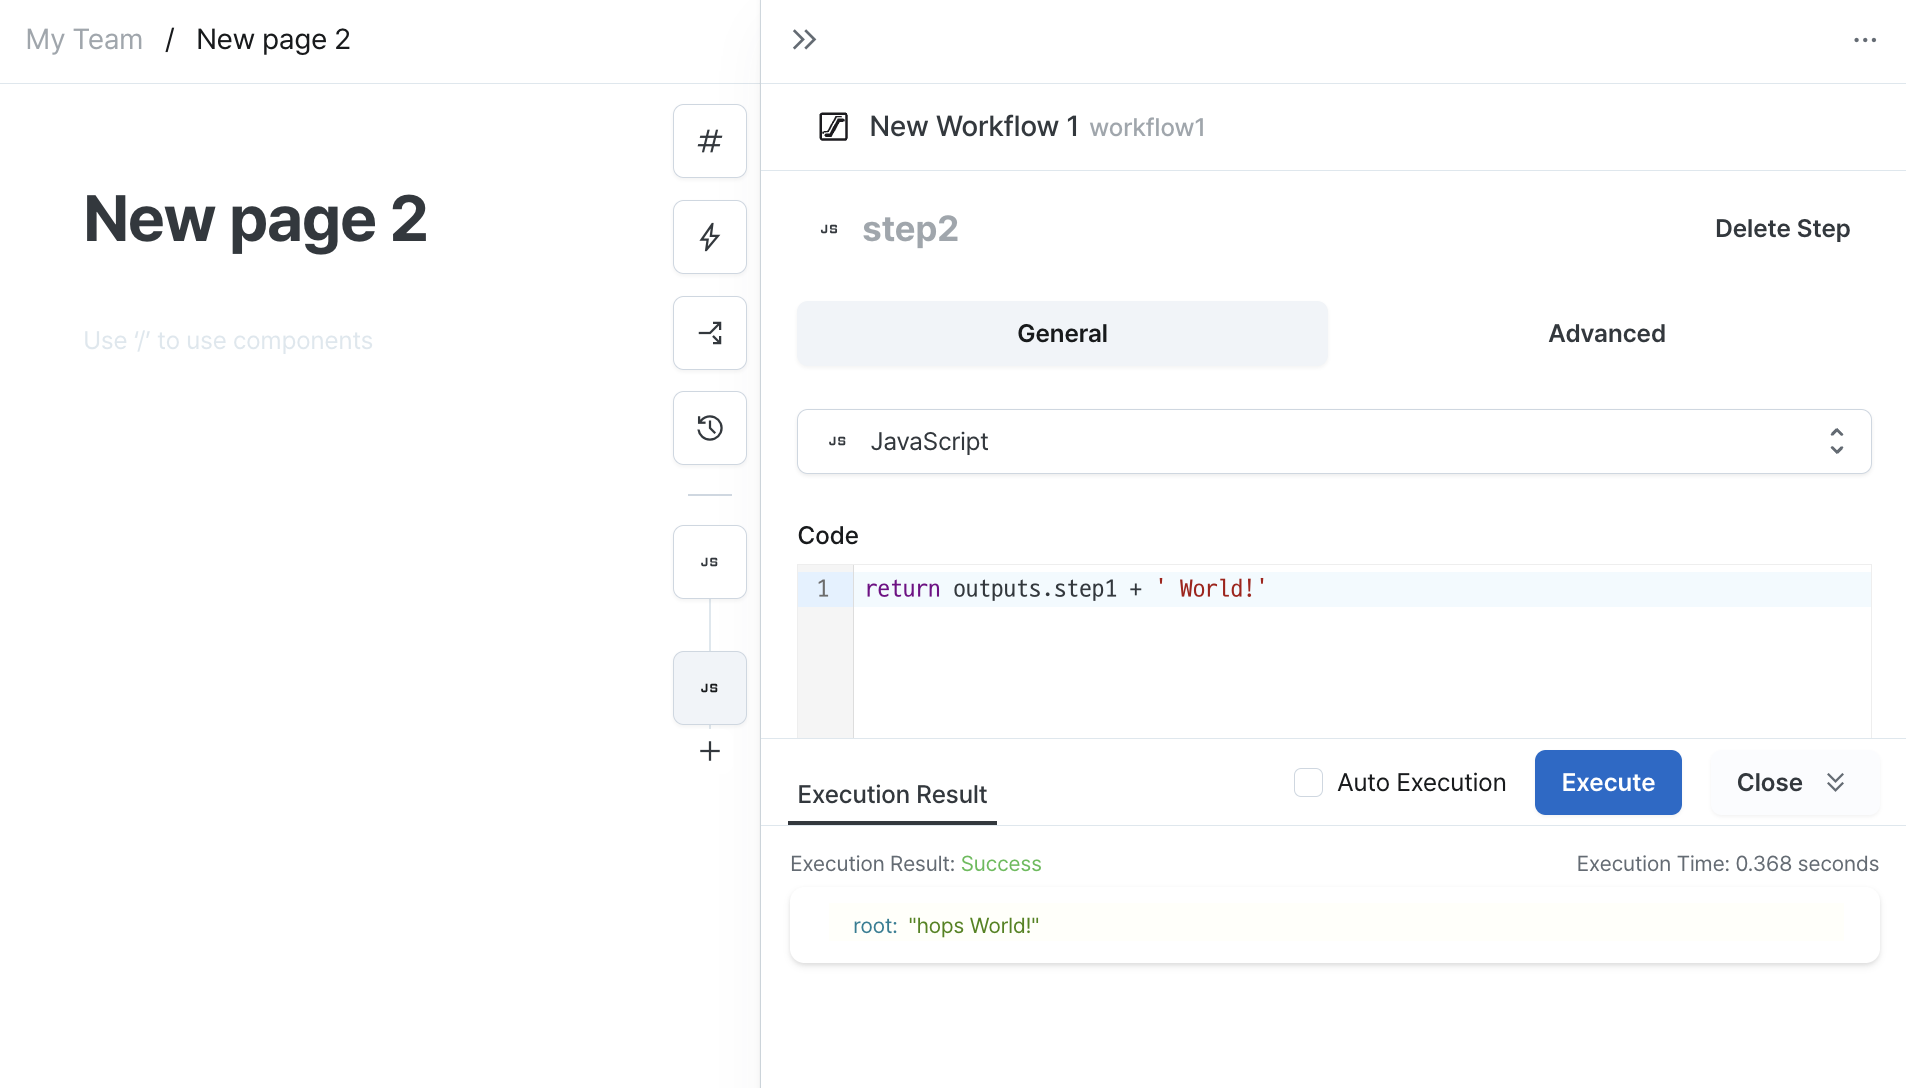Click the 'Use / to use components' placeholder

click(x=228, y=341)
